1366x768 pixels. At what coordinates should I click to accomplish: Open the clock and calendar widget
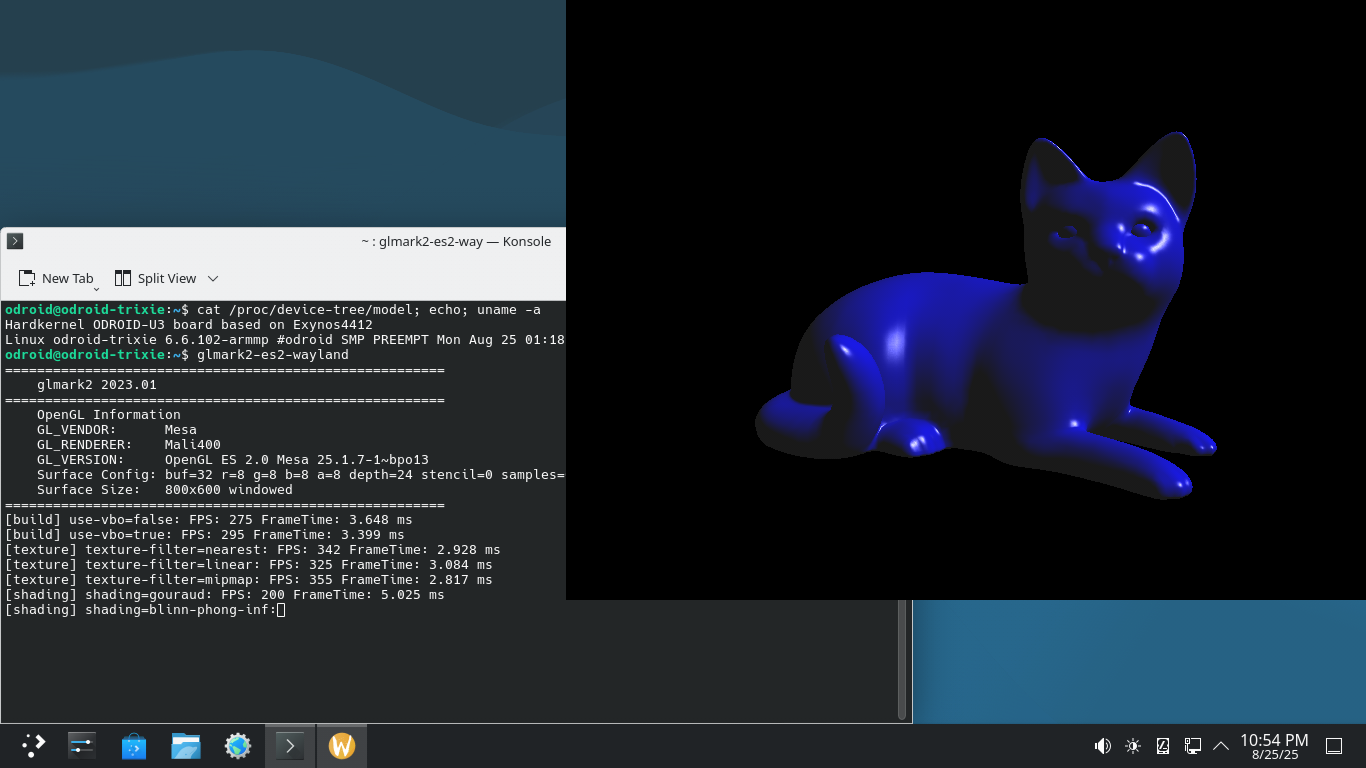(1274, 746)
